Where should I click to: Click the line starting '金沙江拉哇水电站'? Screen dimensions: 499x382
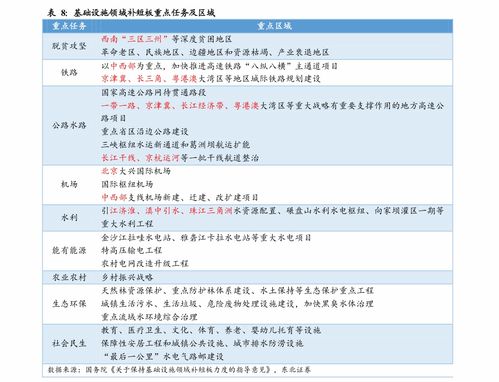pos(206,238)
